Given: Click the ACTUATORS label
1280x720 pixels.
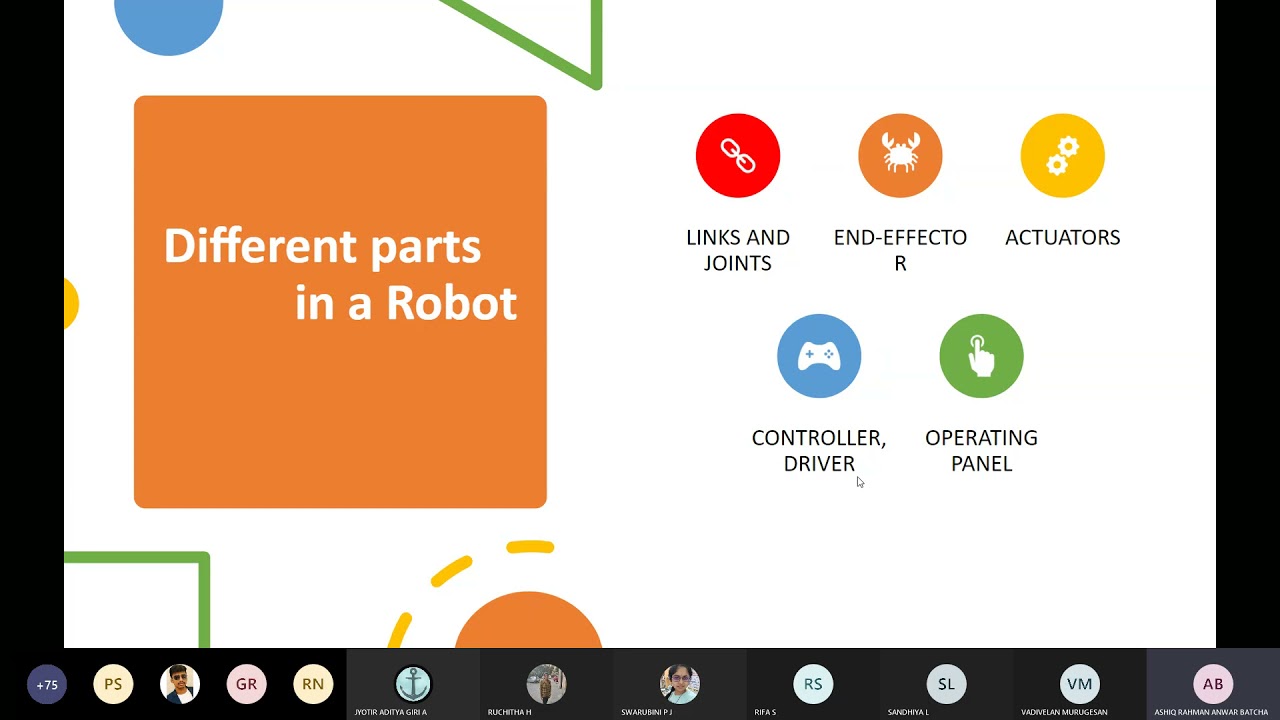Looking at the screenshot, I should (x=1063, y=238).
